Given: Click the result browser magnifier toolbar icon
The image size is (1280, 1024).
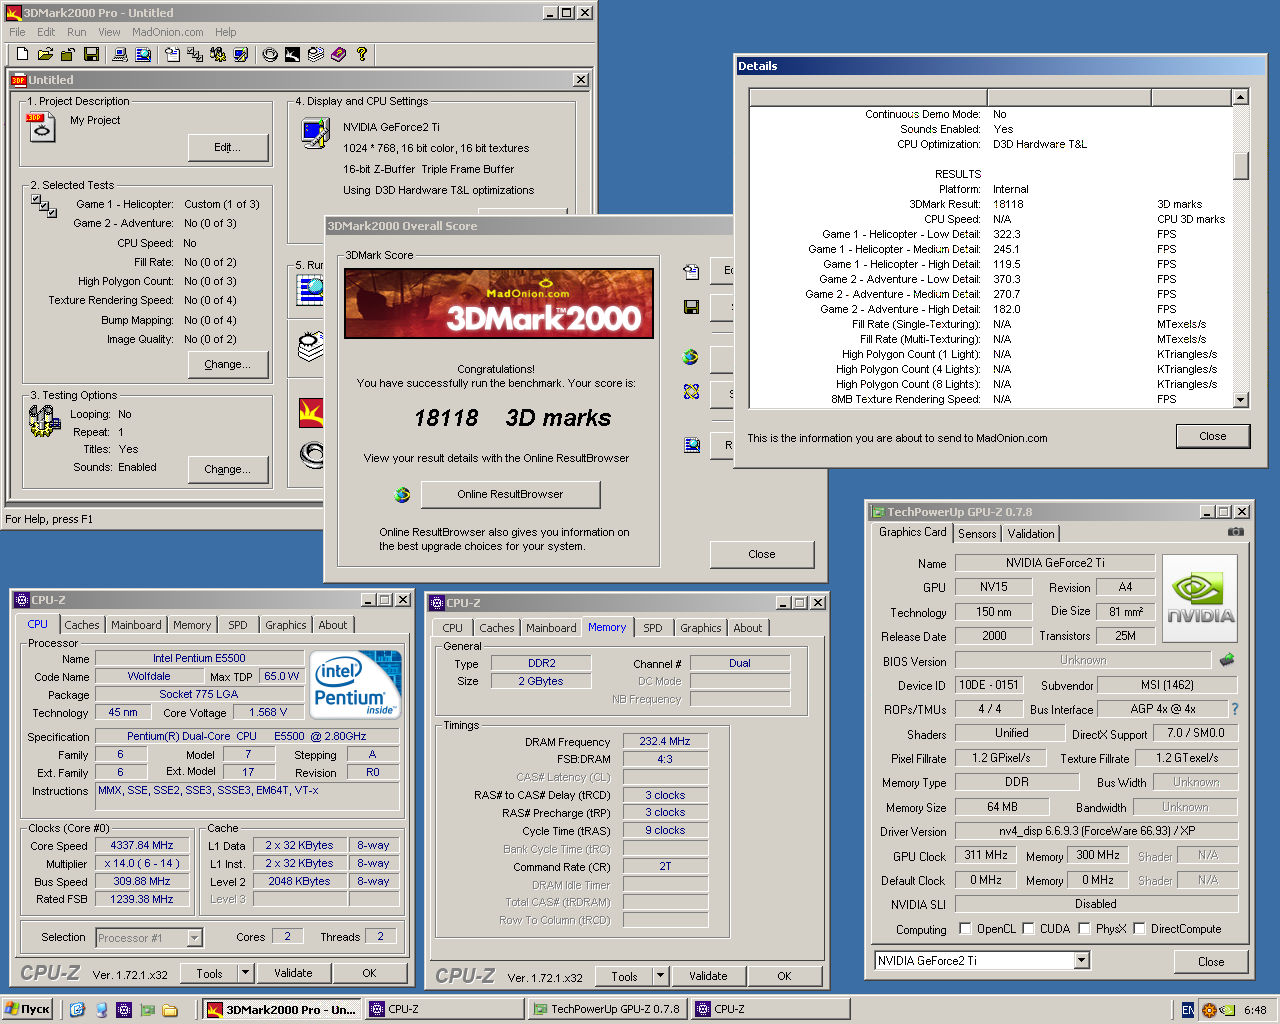Looking at the screenshot, I should coord(142,54).
